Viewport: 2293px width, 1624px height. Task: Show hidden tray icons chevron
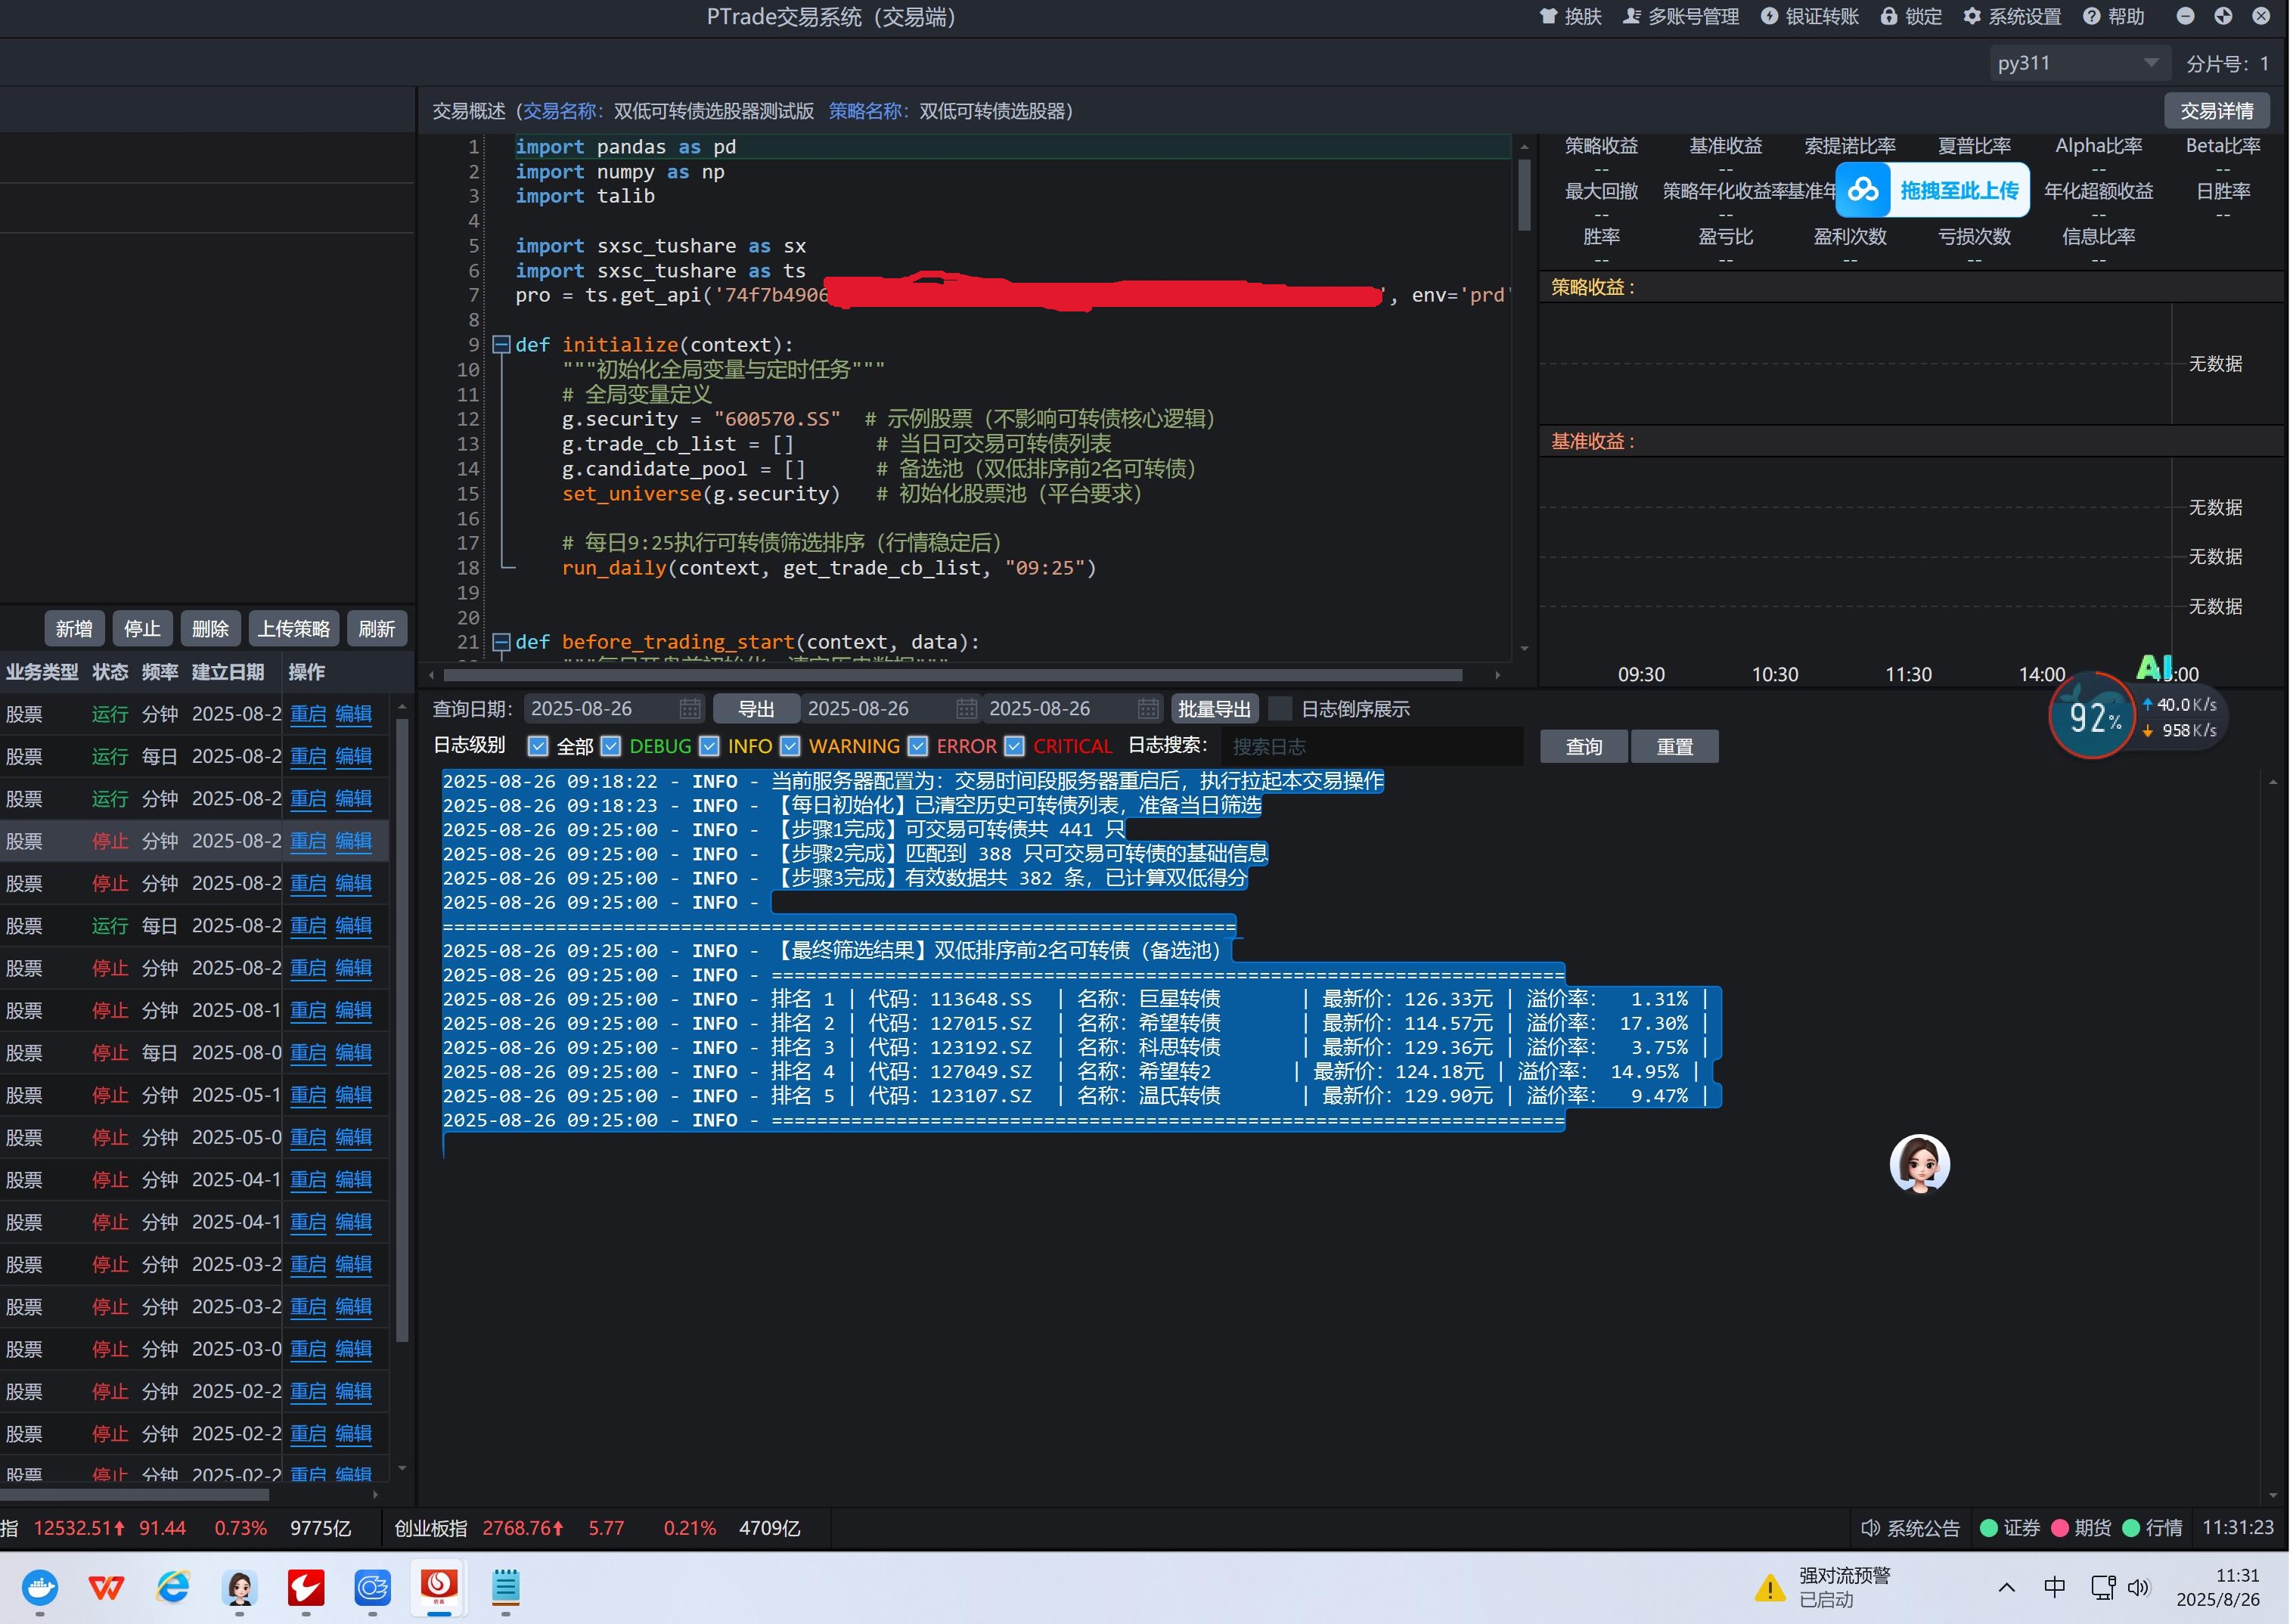pos(2007,1587)
